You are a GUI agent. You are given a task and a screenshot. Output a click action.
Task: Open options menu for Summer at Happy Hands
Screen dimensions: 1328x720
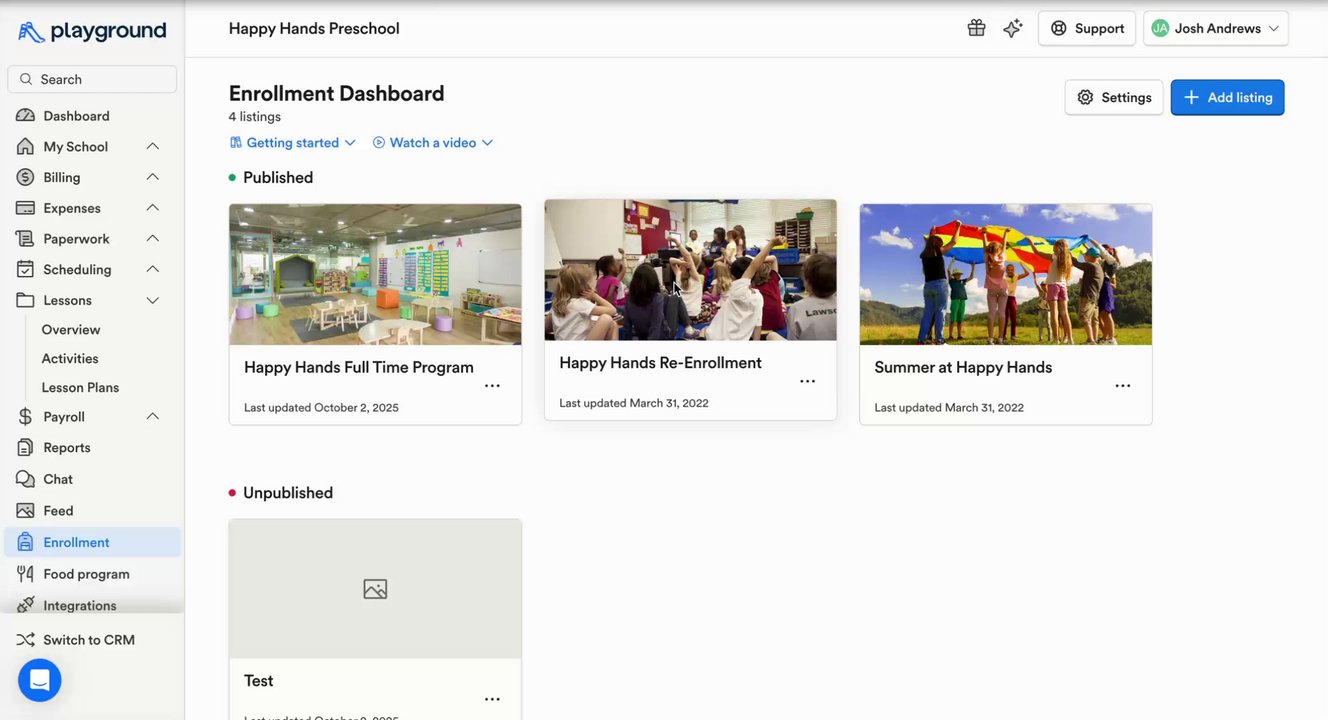(x=1122, y=386)
